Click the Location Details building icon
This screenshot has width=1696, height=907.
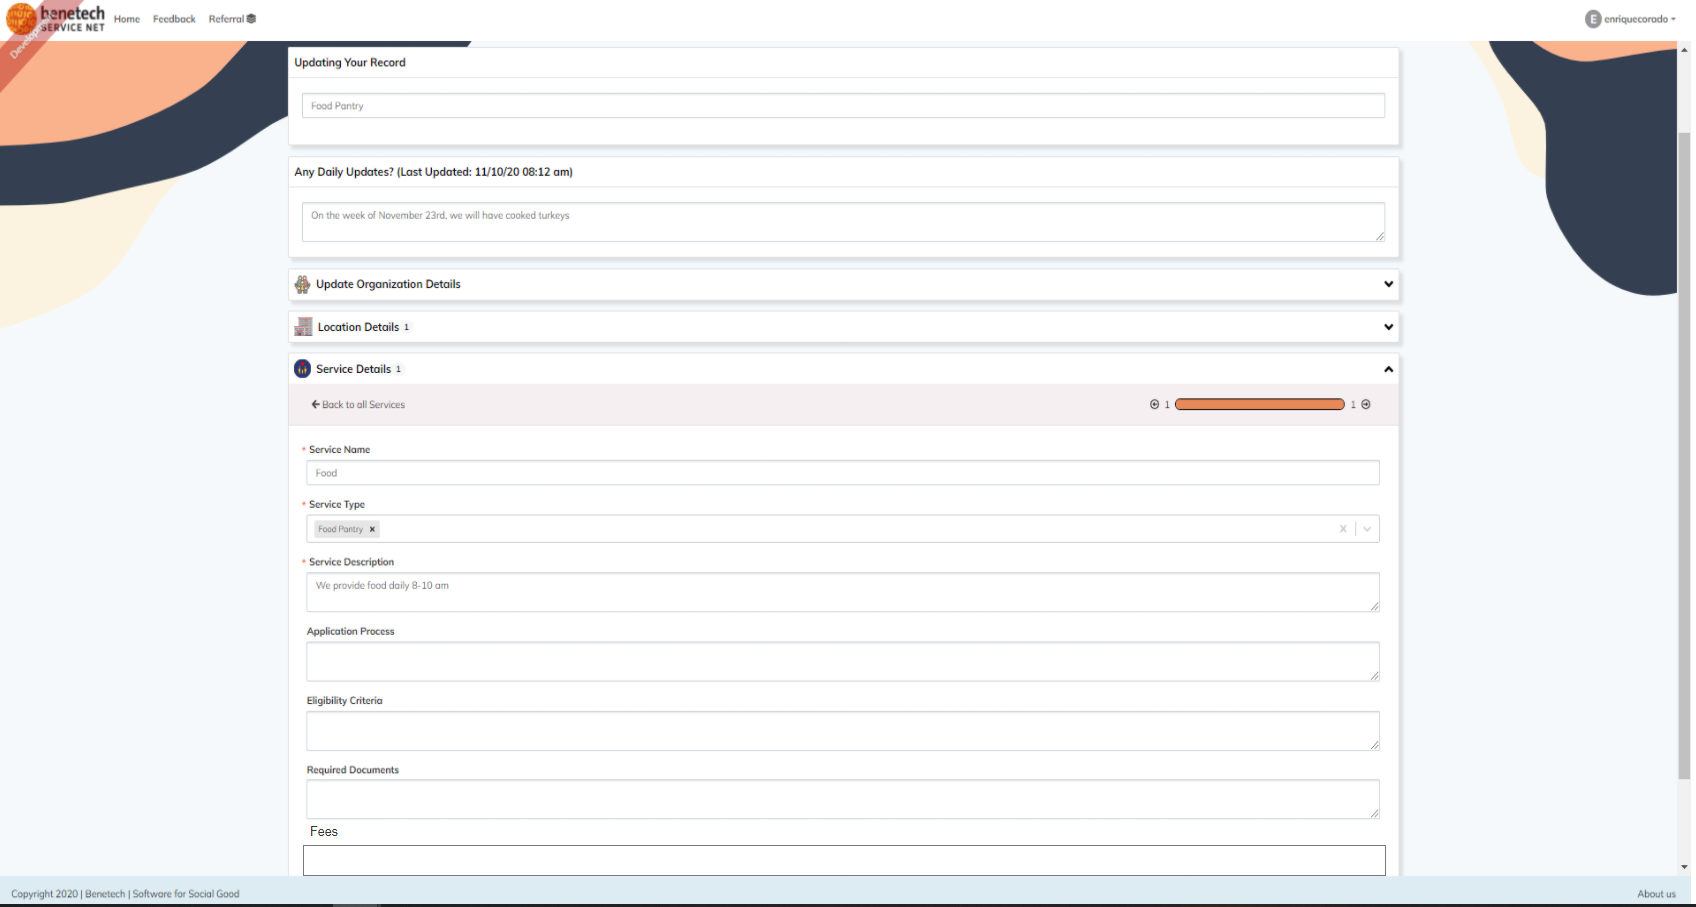coord(303,327)
